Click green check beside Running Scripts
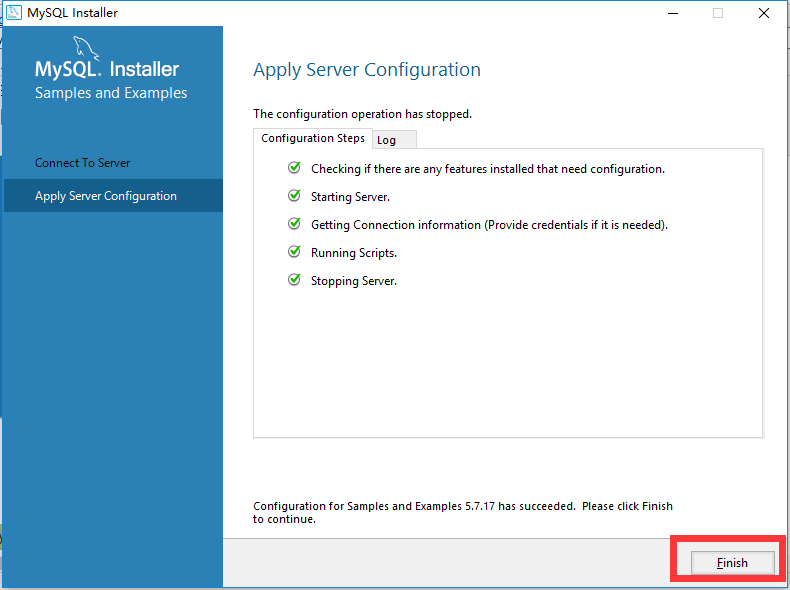 [x=294, y=252]
